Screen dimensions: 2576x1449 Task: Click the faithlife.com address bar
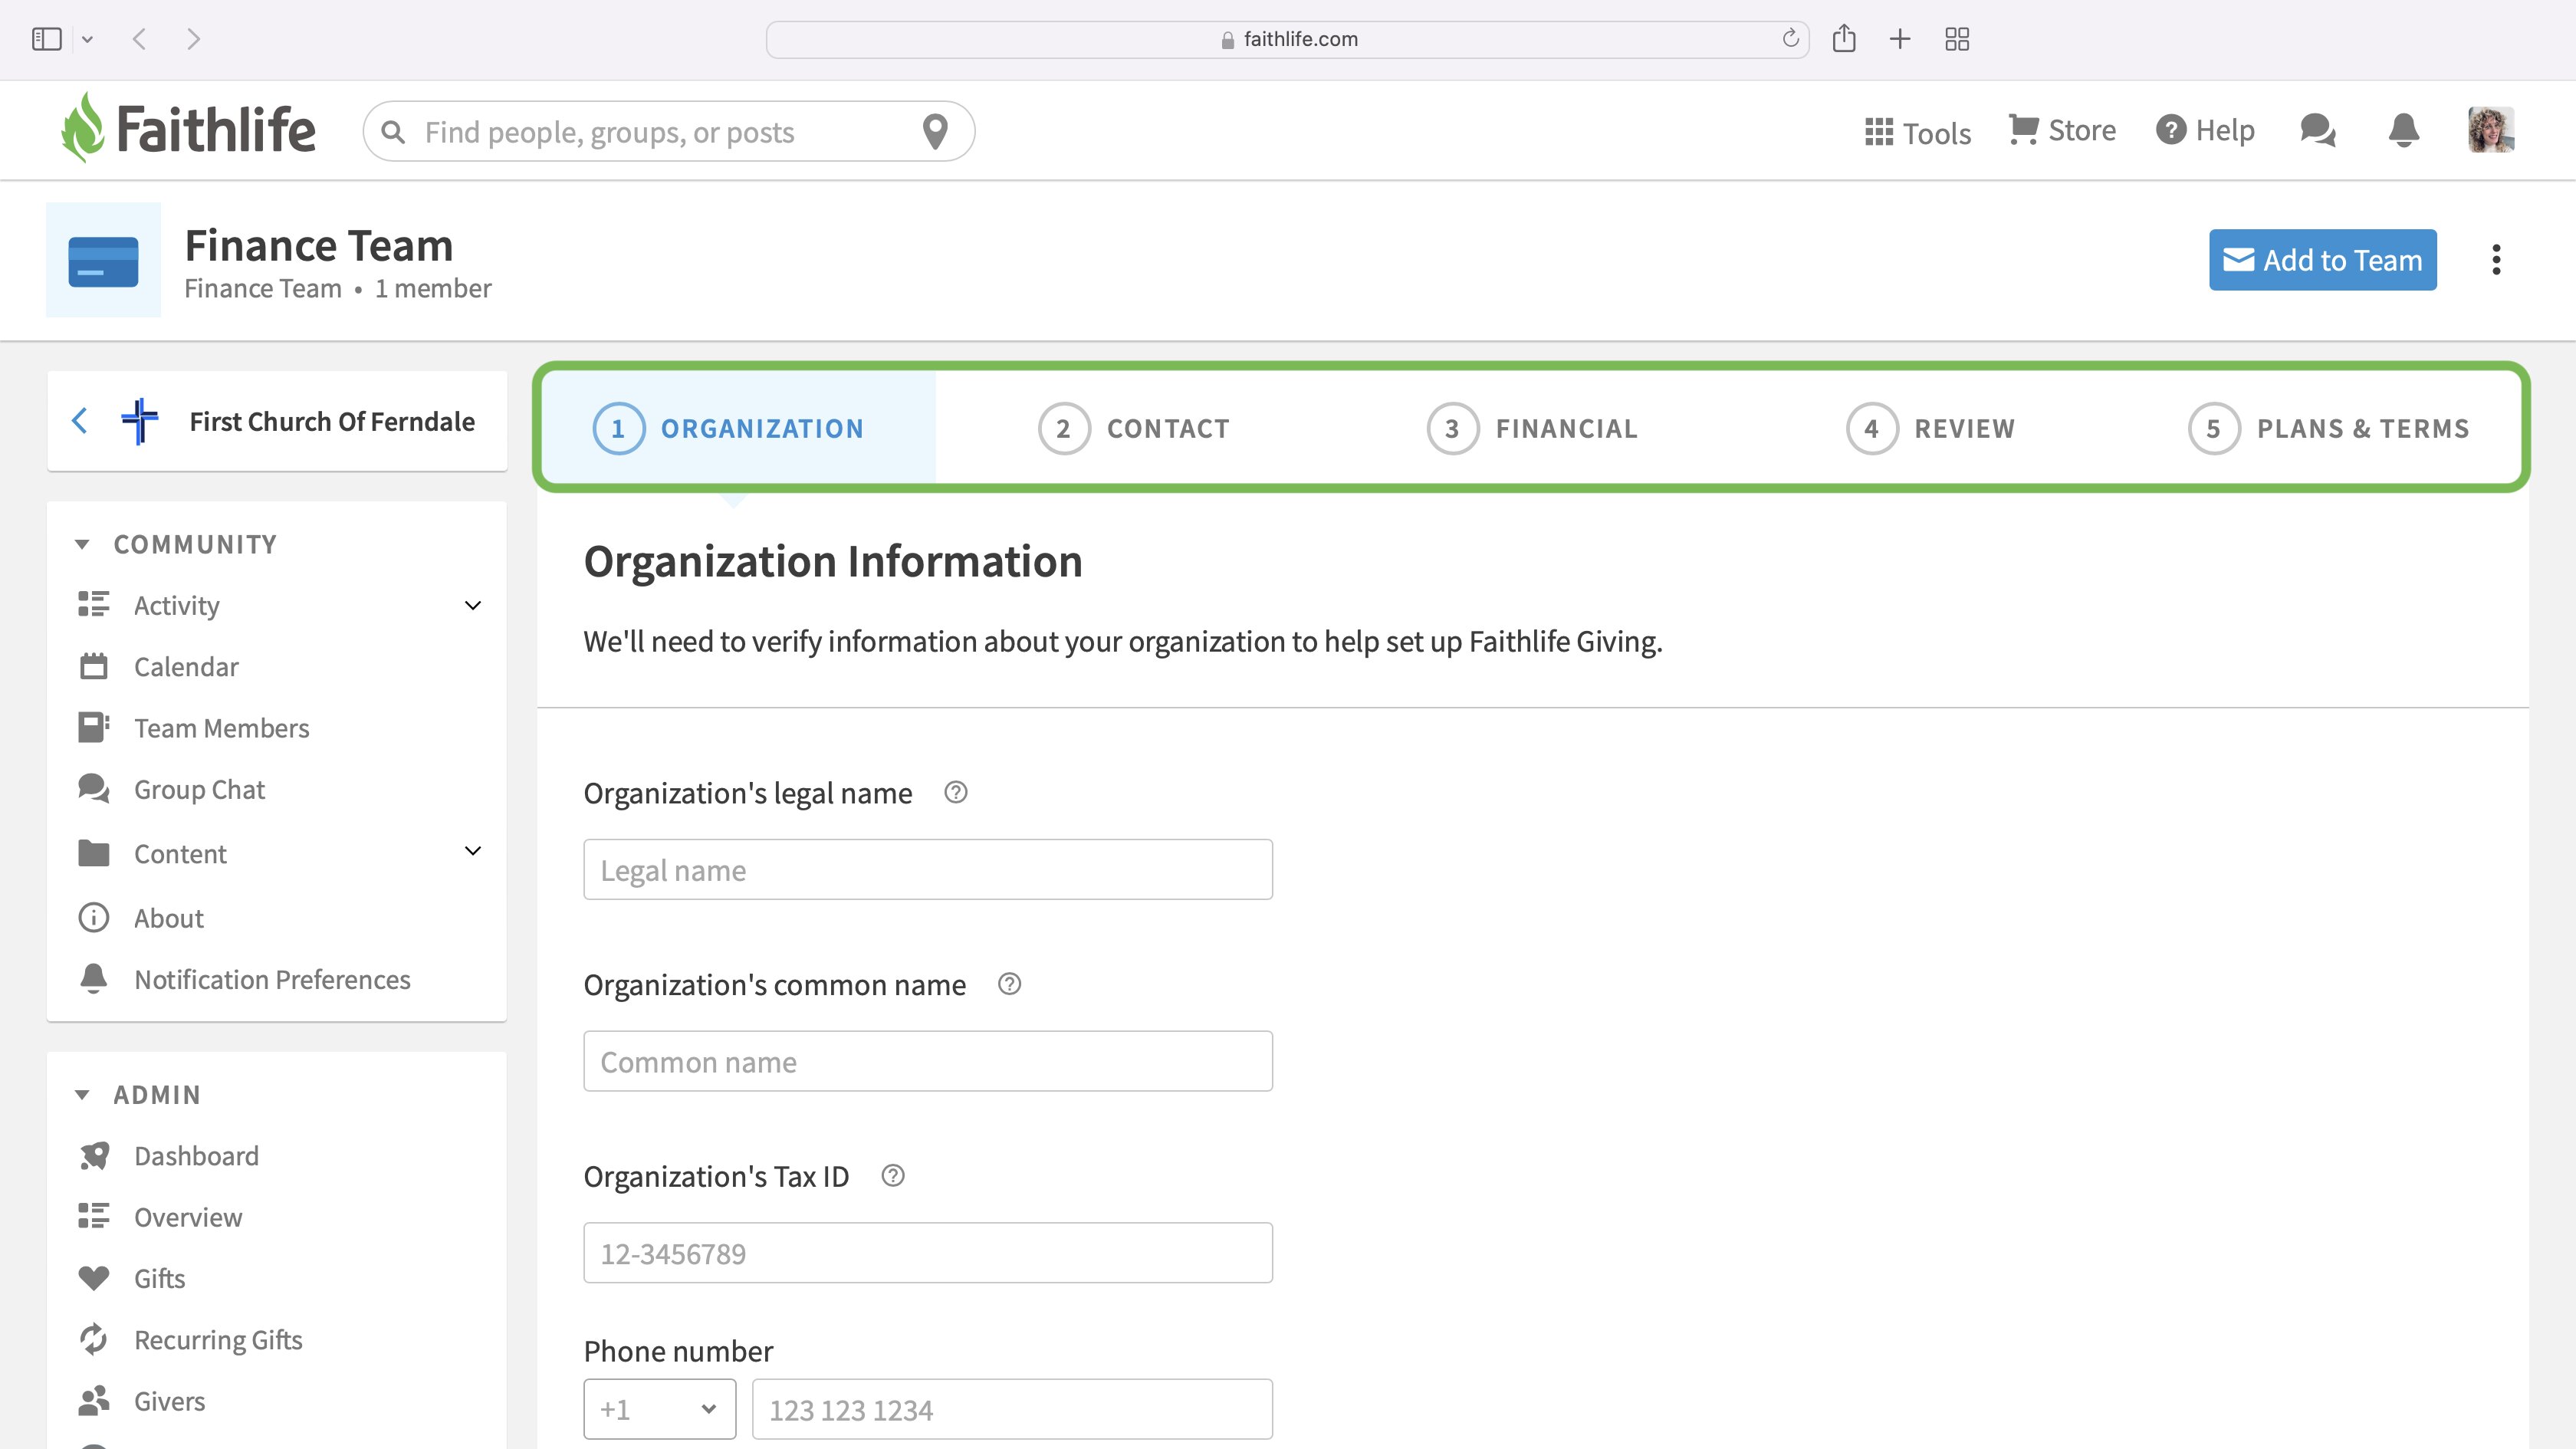click(1288, 39)
